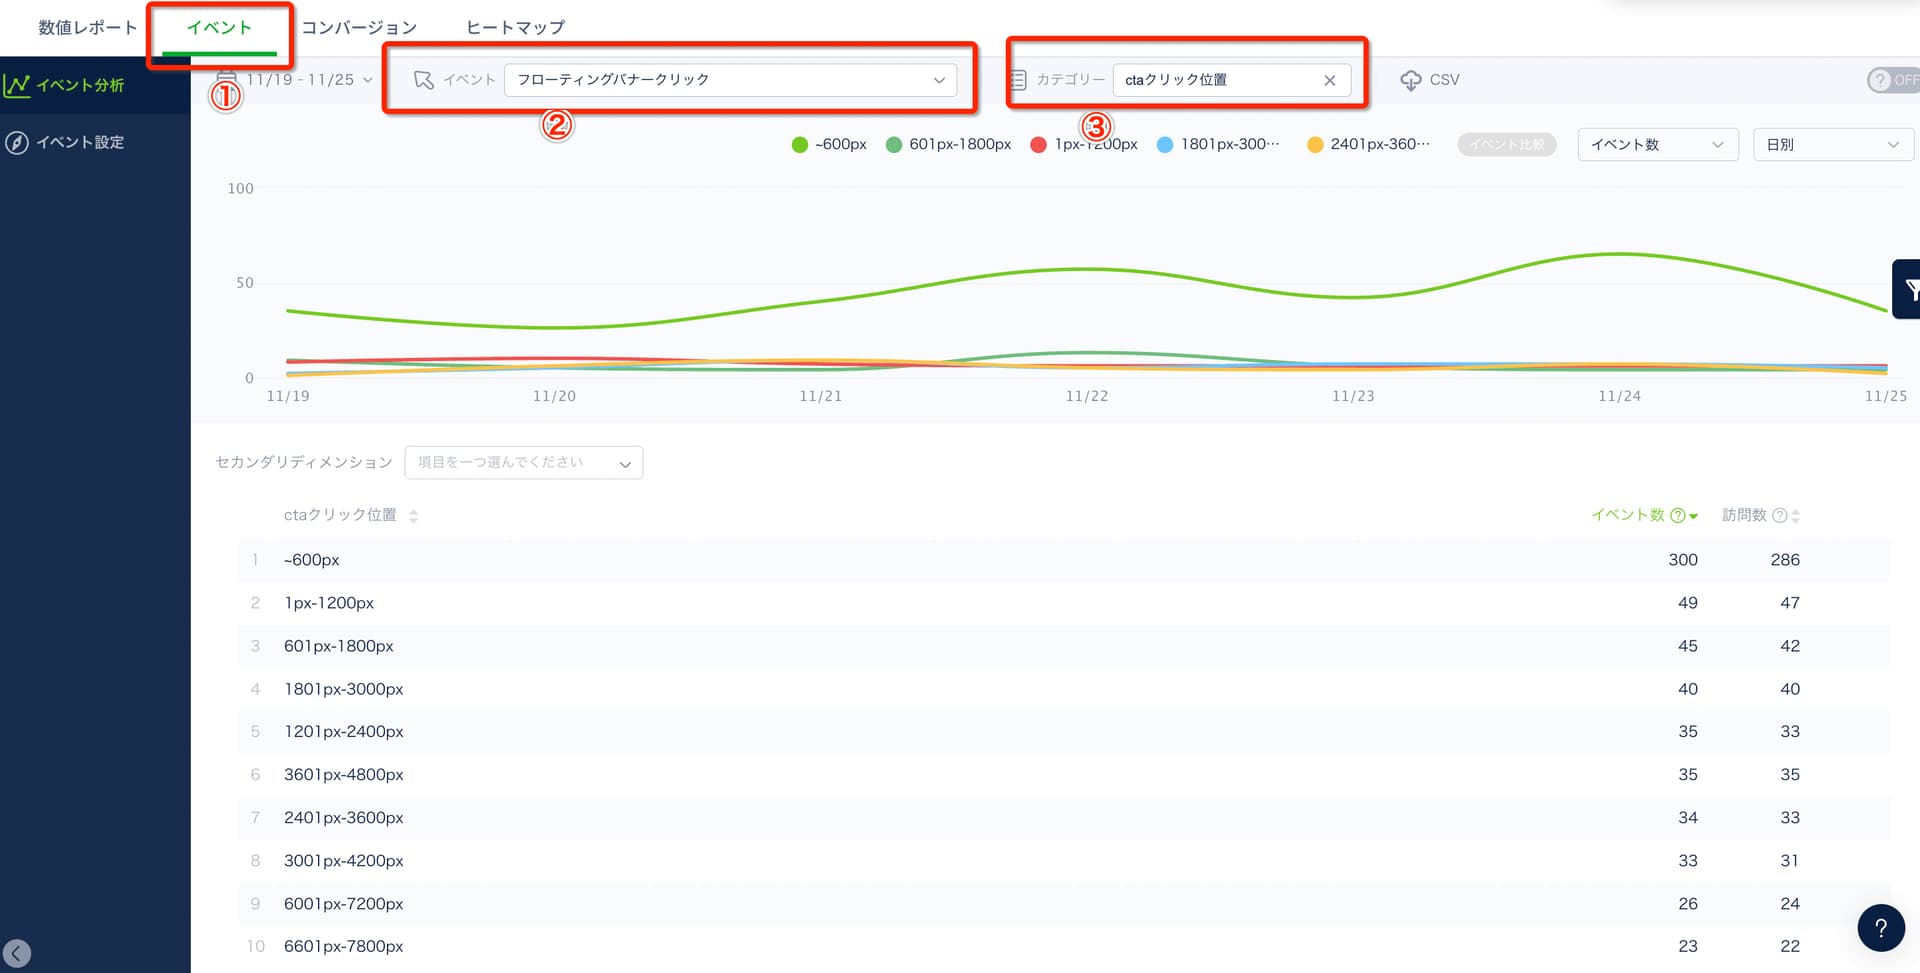Open the filter panel funnel icon
The width and height of the screenshot is (1920, 973).
[x=1908, y=290]
